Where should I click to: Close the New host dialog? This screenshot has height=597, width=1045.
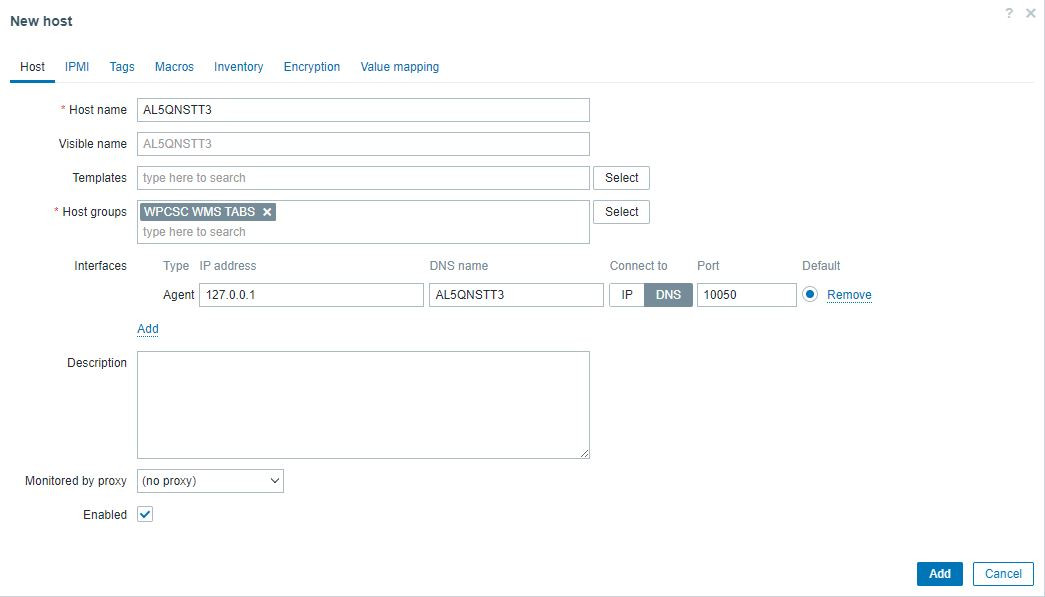(x=1031, y=14)
